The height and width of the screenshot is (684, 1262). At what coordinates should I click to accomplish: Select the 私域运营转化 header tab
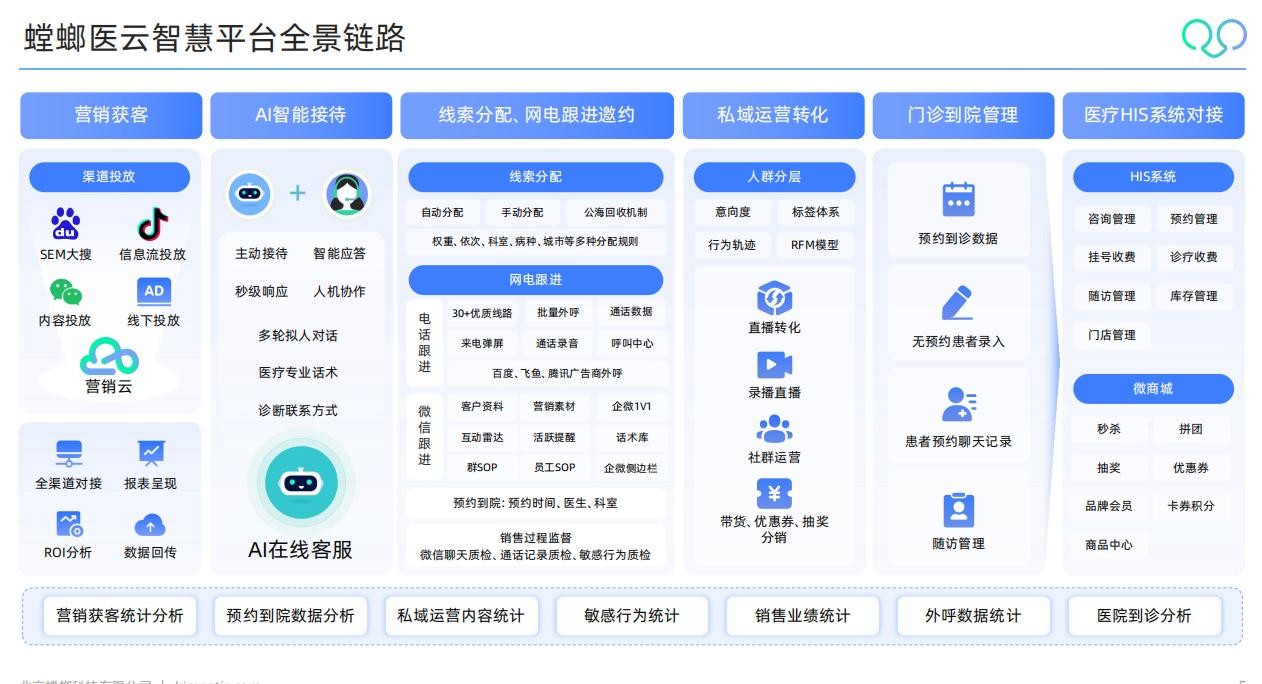point(772,115)
